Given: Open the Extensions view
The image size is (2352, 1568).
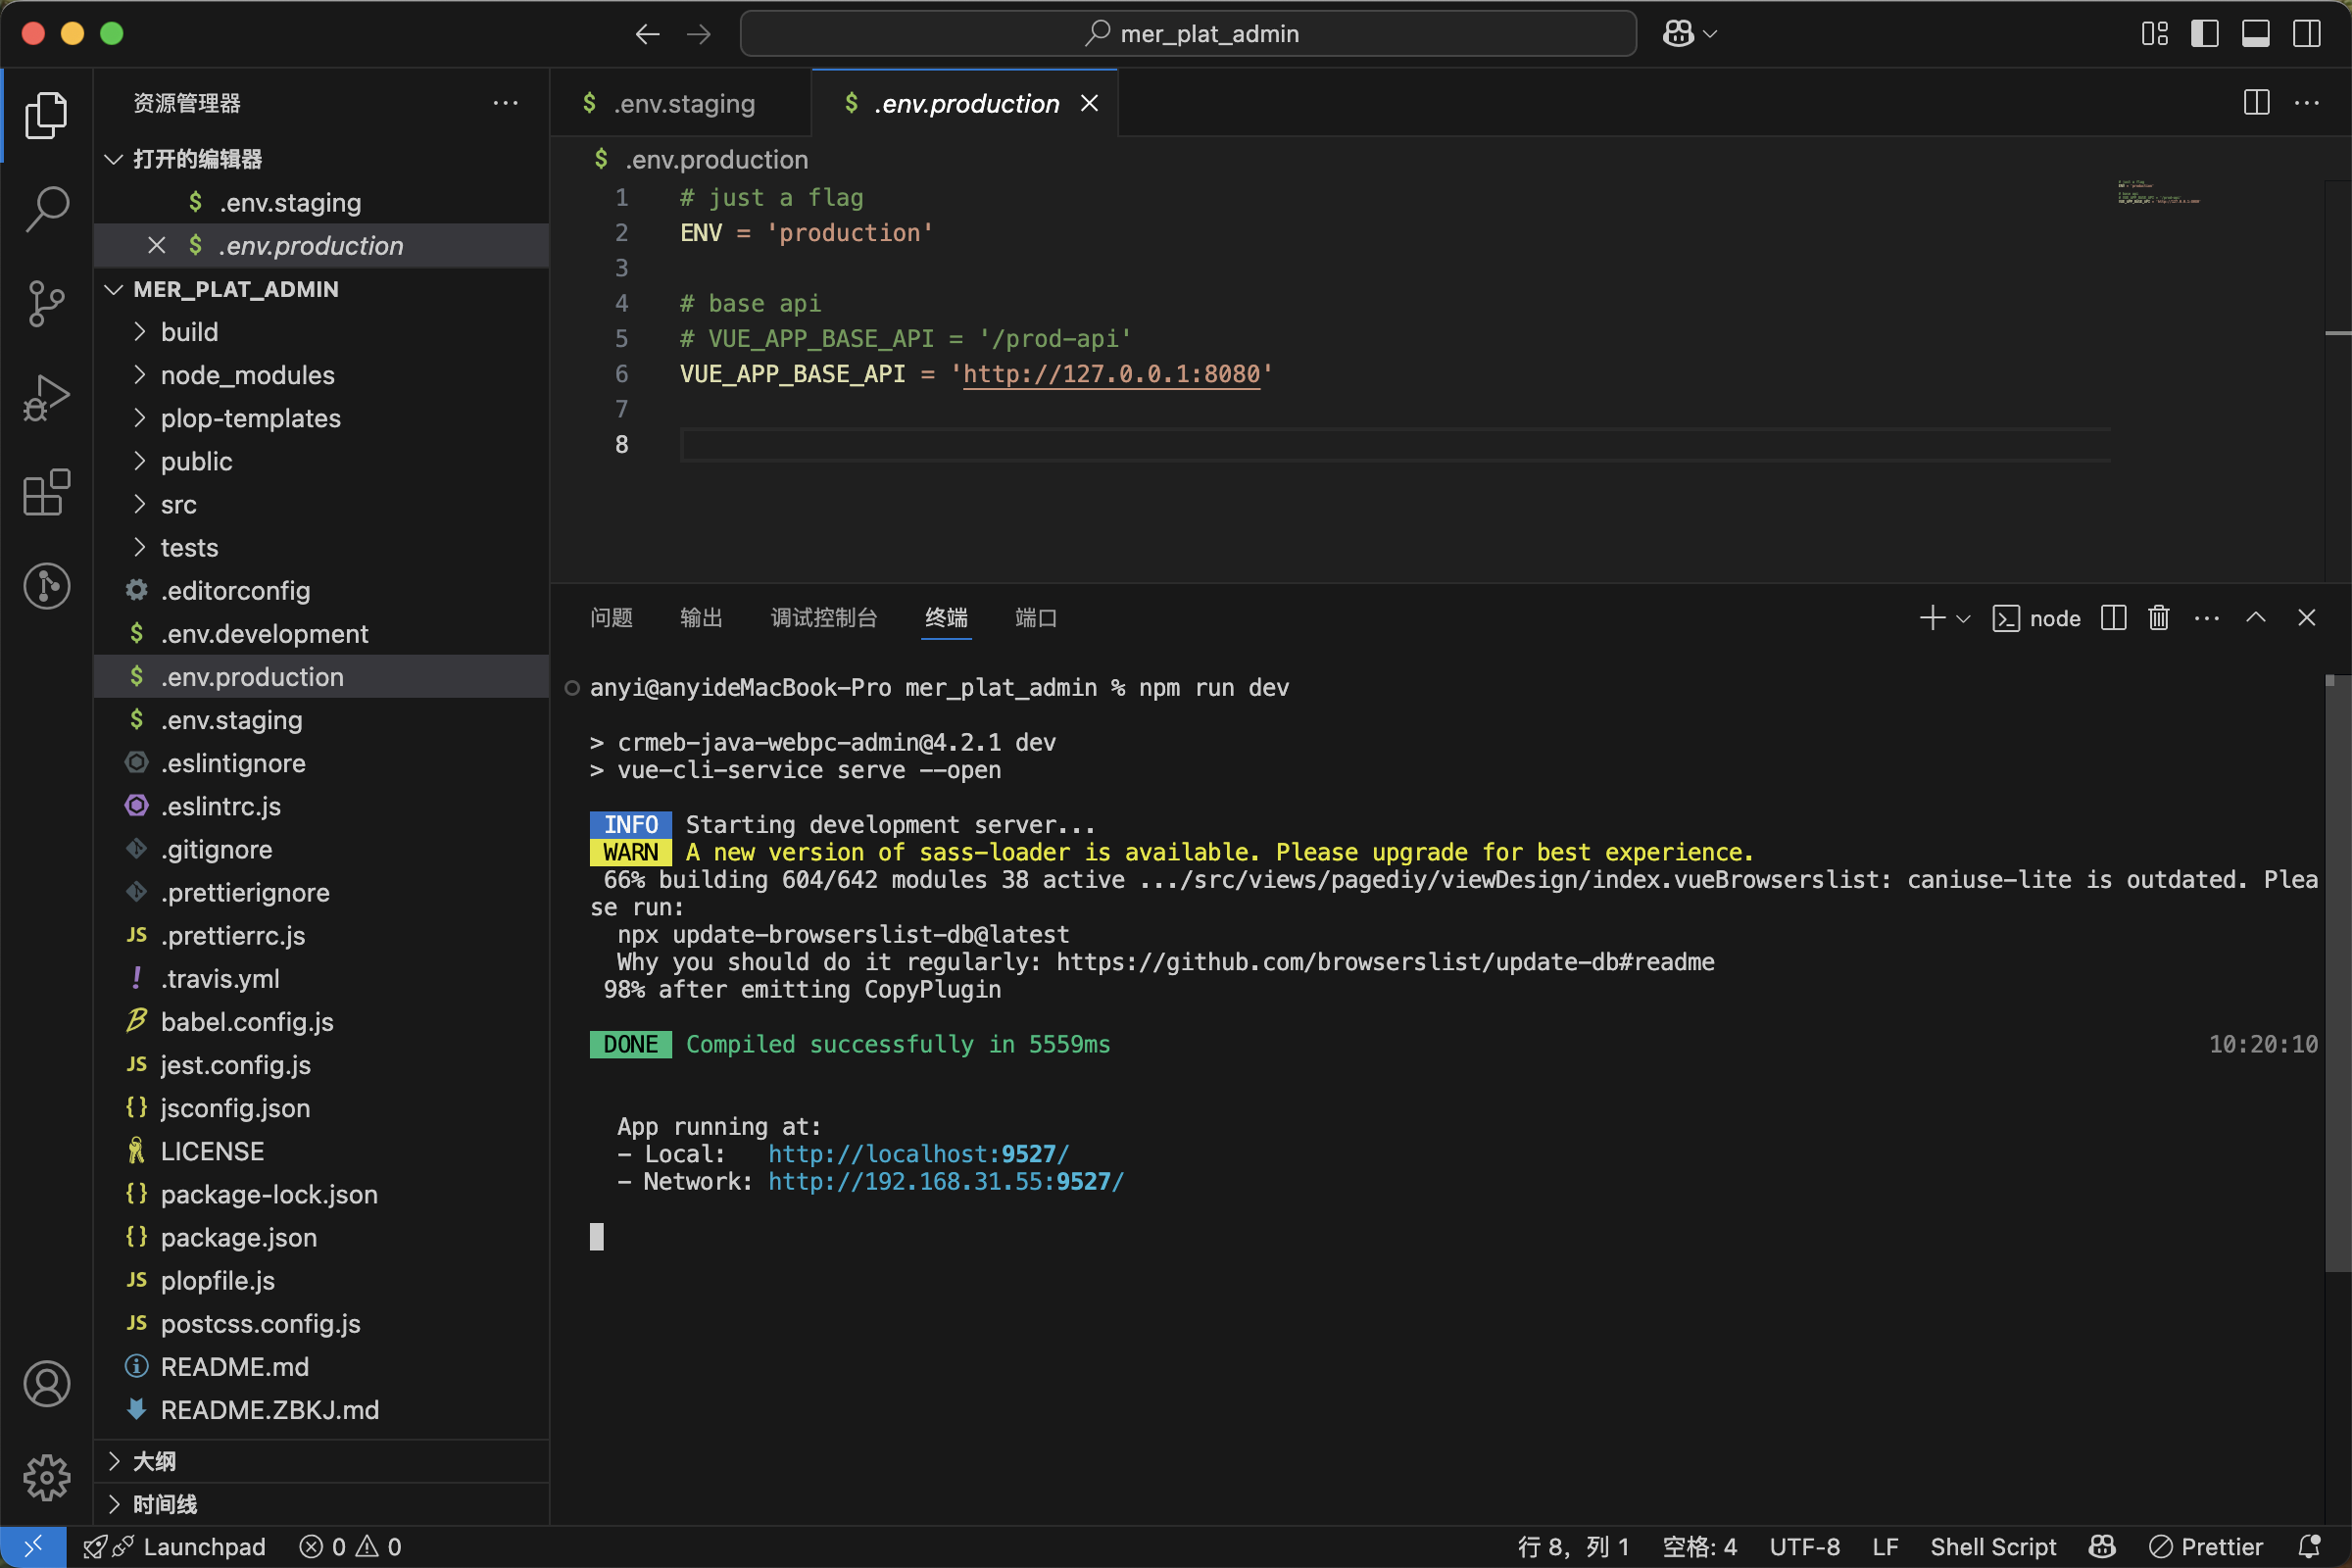Looking at the screenshot, I should point(46,491).
